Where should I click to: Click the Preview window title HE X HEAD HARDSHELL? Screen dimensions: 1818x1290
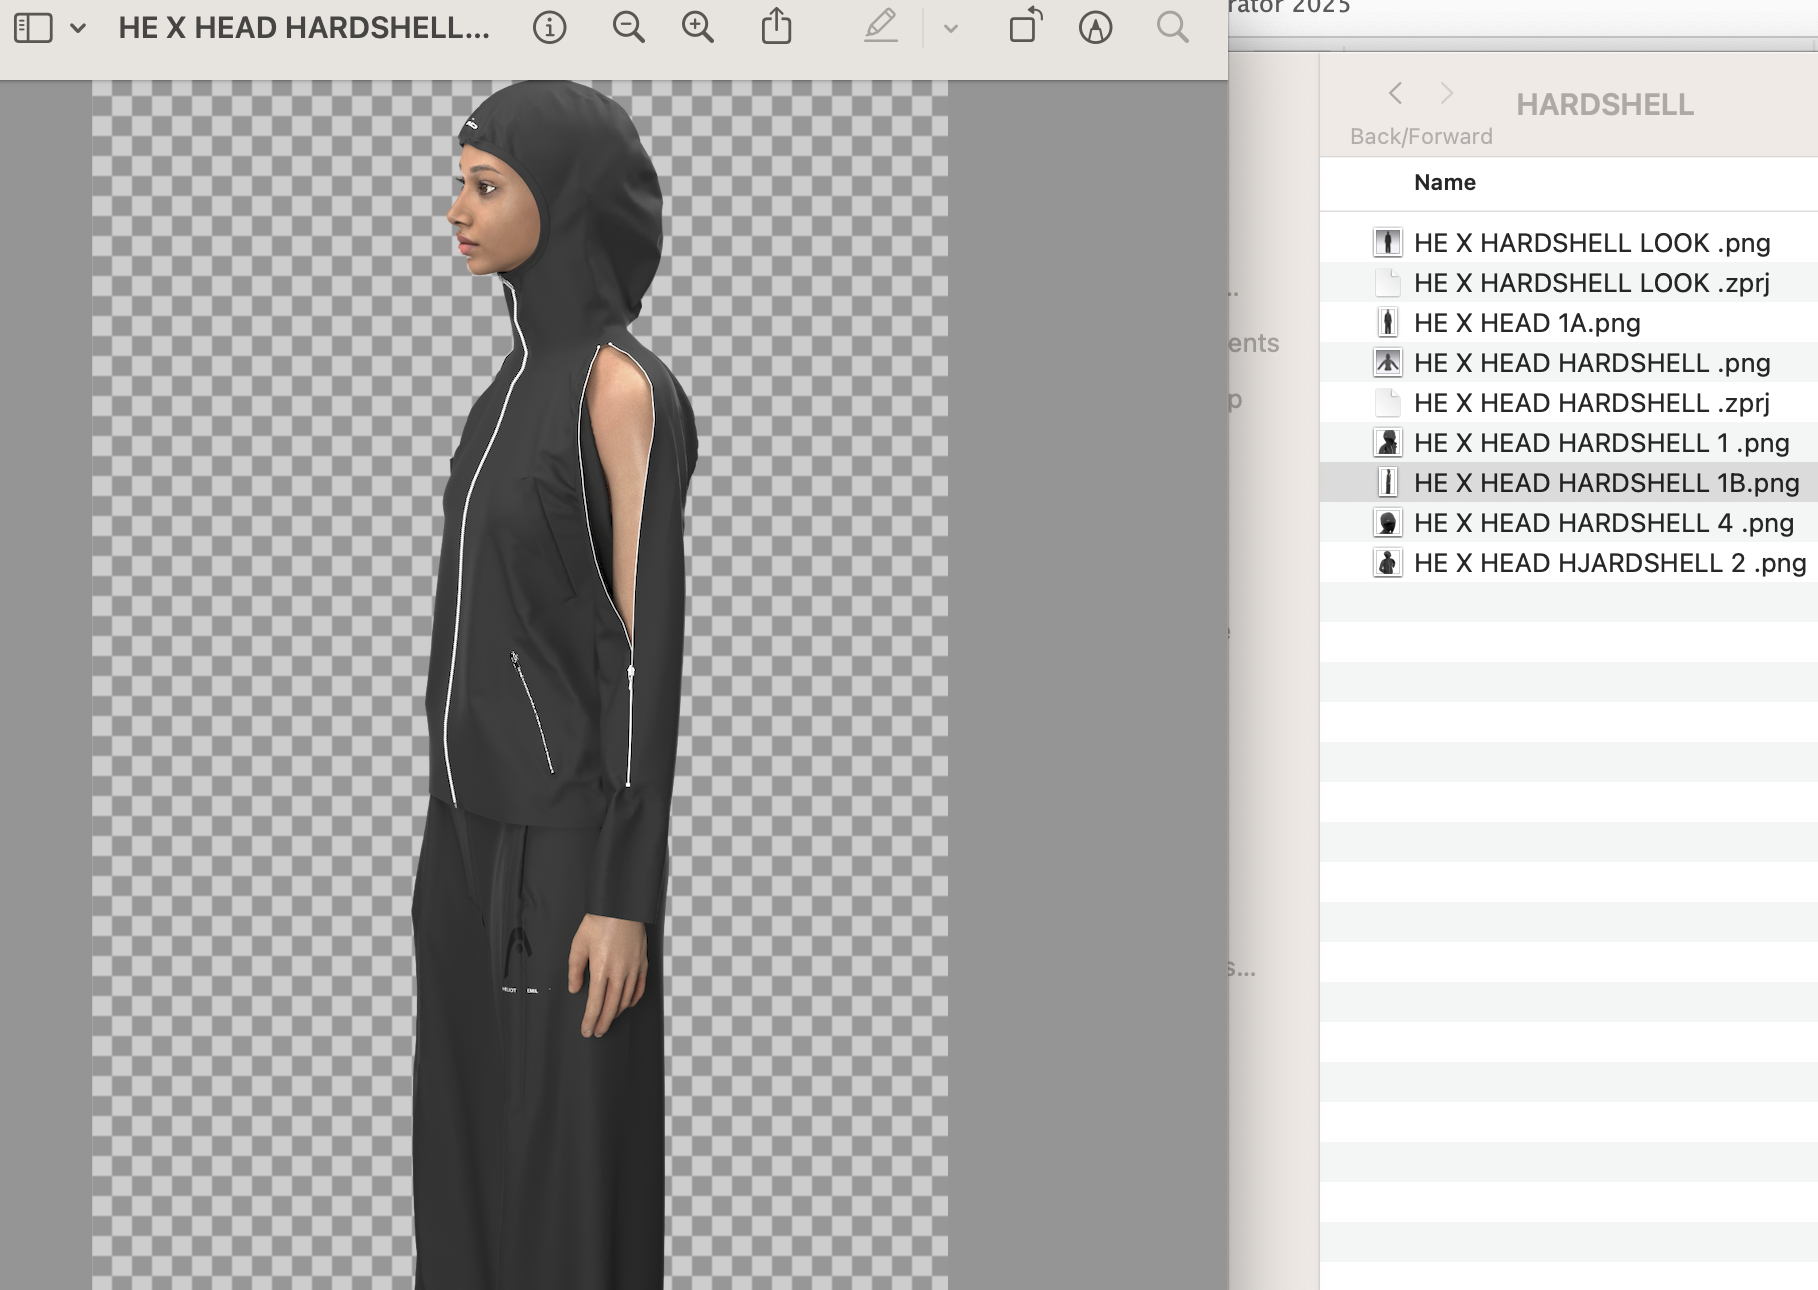point(304,28)
